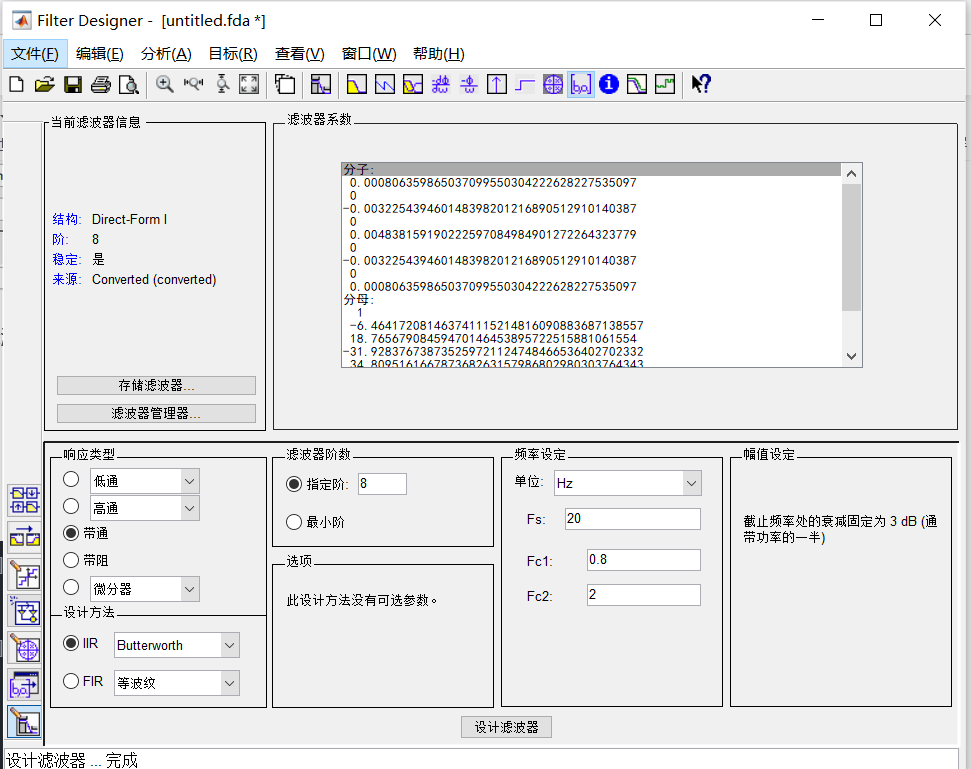Open the 滤波器管理器 dialog
This screenshot has width=971, height=769.
155,413
